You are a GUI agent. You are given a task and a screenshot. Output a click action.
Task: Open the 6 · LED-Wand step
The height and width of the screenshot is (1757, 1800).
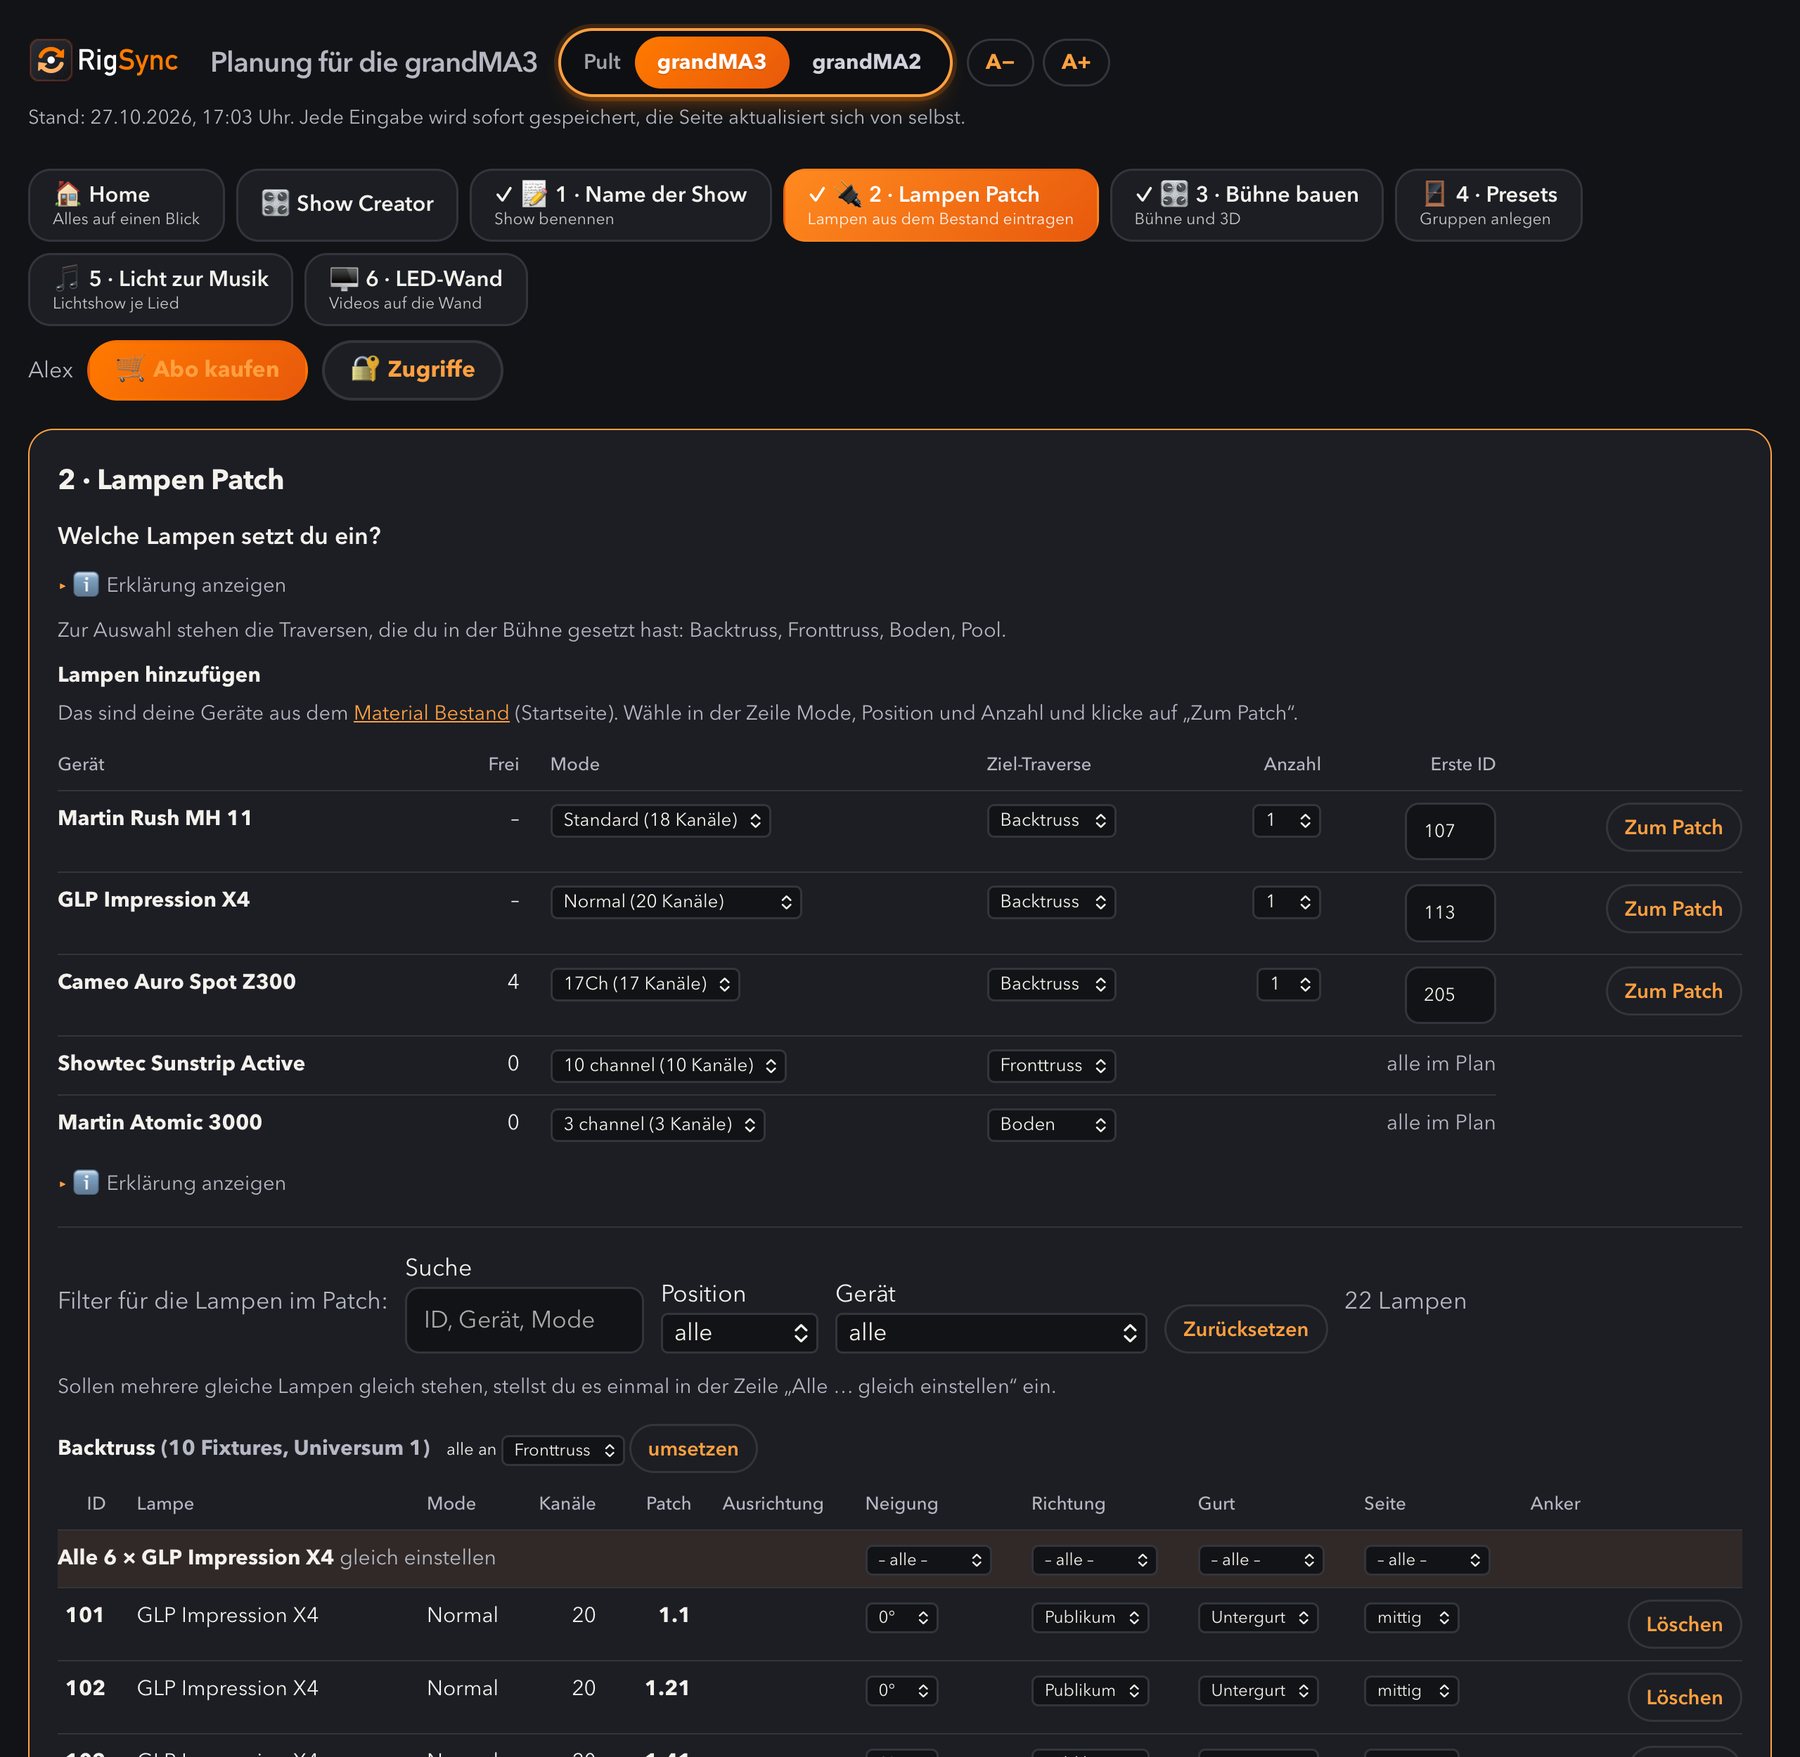pos(416,289)
